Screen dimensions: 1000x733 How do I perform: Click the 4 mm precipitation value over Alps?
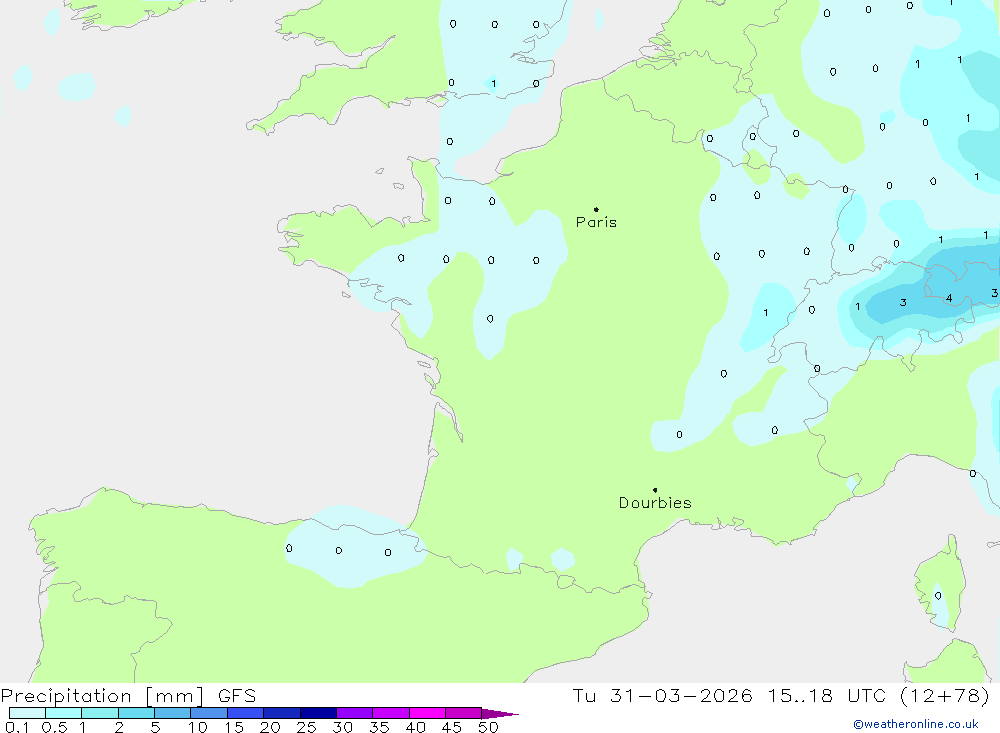[x=949, y=298]
